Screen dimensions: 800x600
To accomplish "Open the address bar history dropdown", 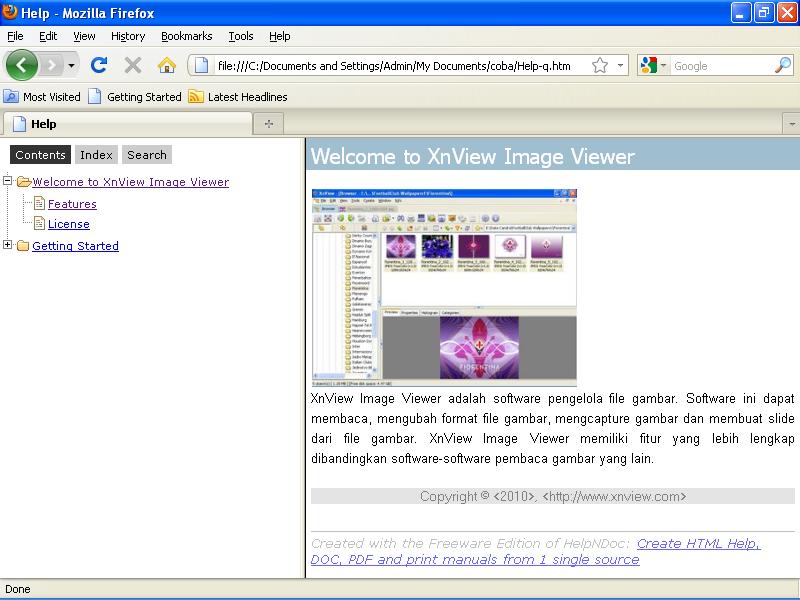I will coord(620,65).
